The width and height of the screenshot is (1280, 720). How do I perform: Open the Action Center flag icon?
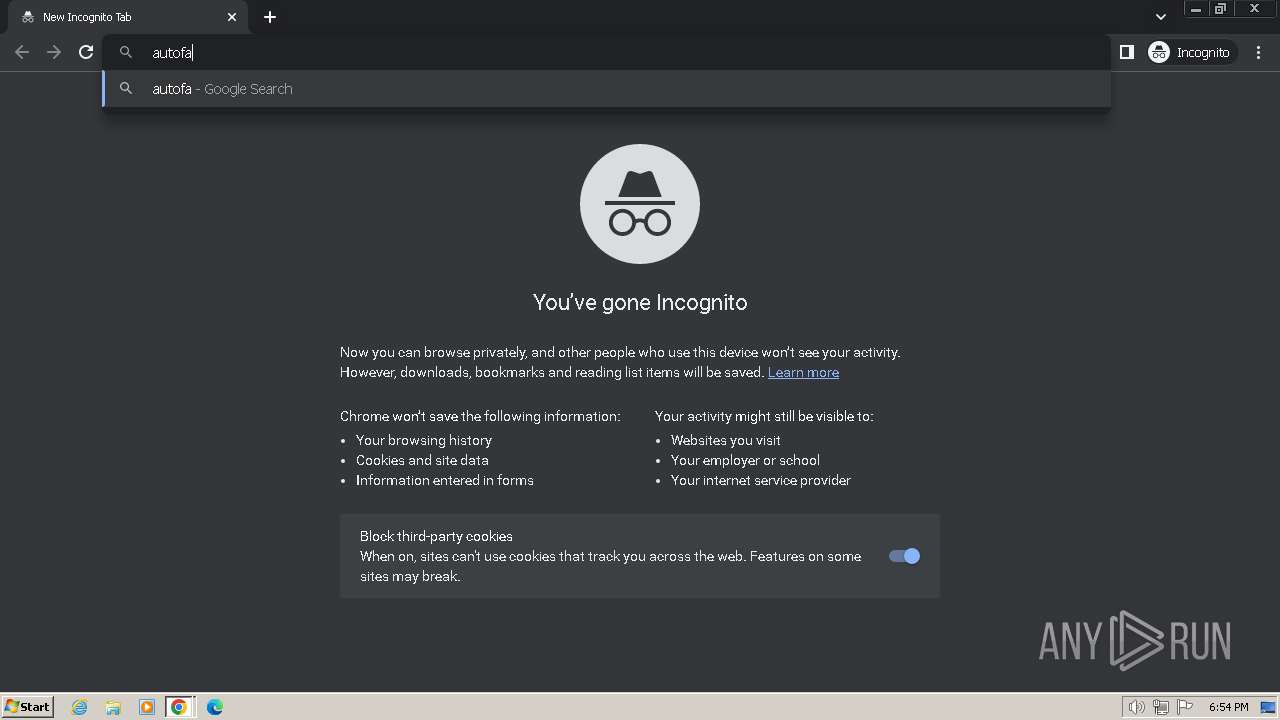click(x=1185, y=707)
